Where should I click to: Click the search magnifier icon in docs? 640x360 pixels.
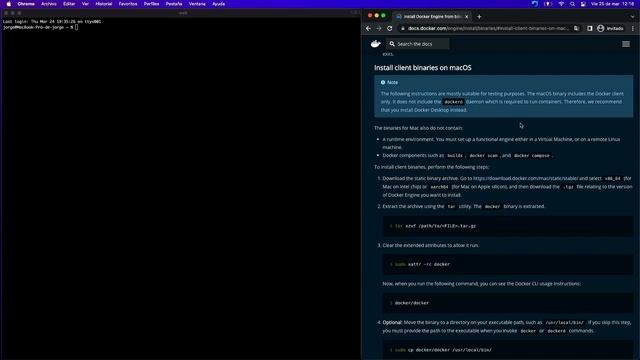pyautogui.click(x=392, y=44)
